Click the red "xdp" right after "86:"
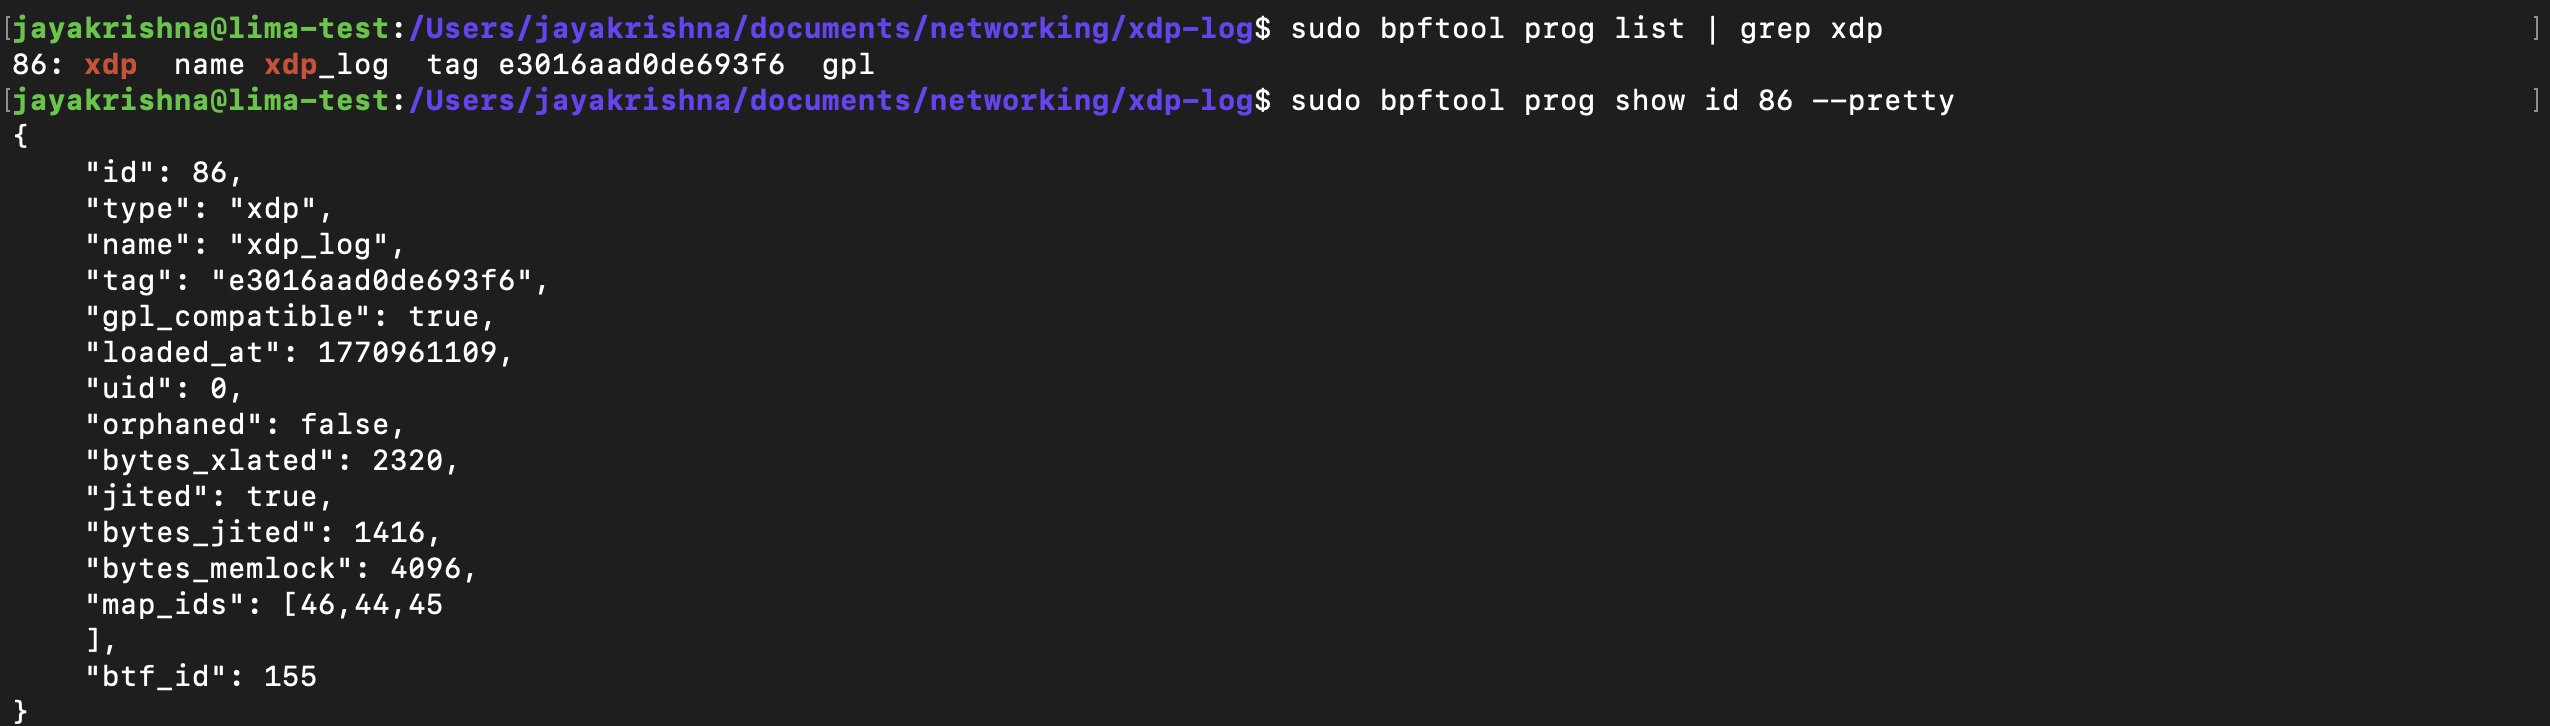Screen dimensions: 2550x726 (x=110, y=65)
